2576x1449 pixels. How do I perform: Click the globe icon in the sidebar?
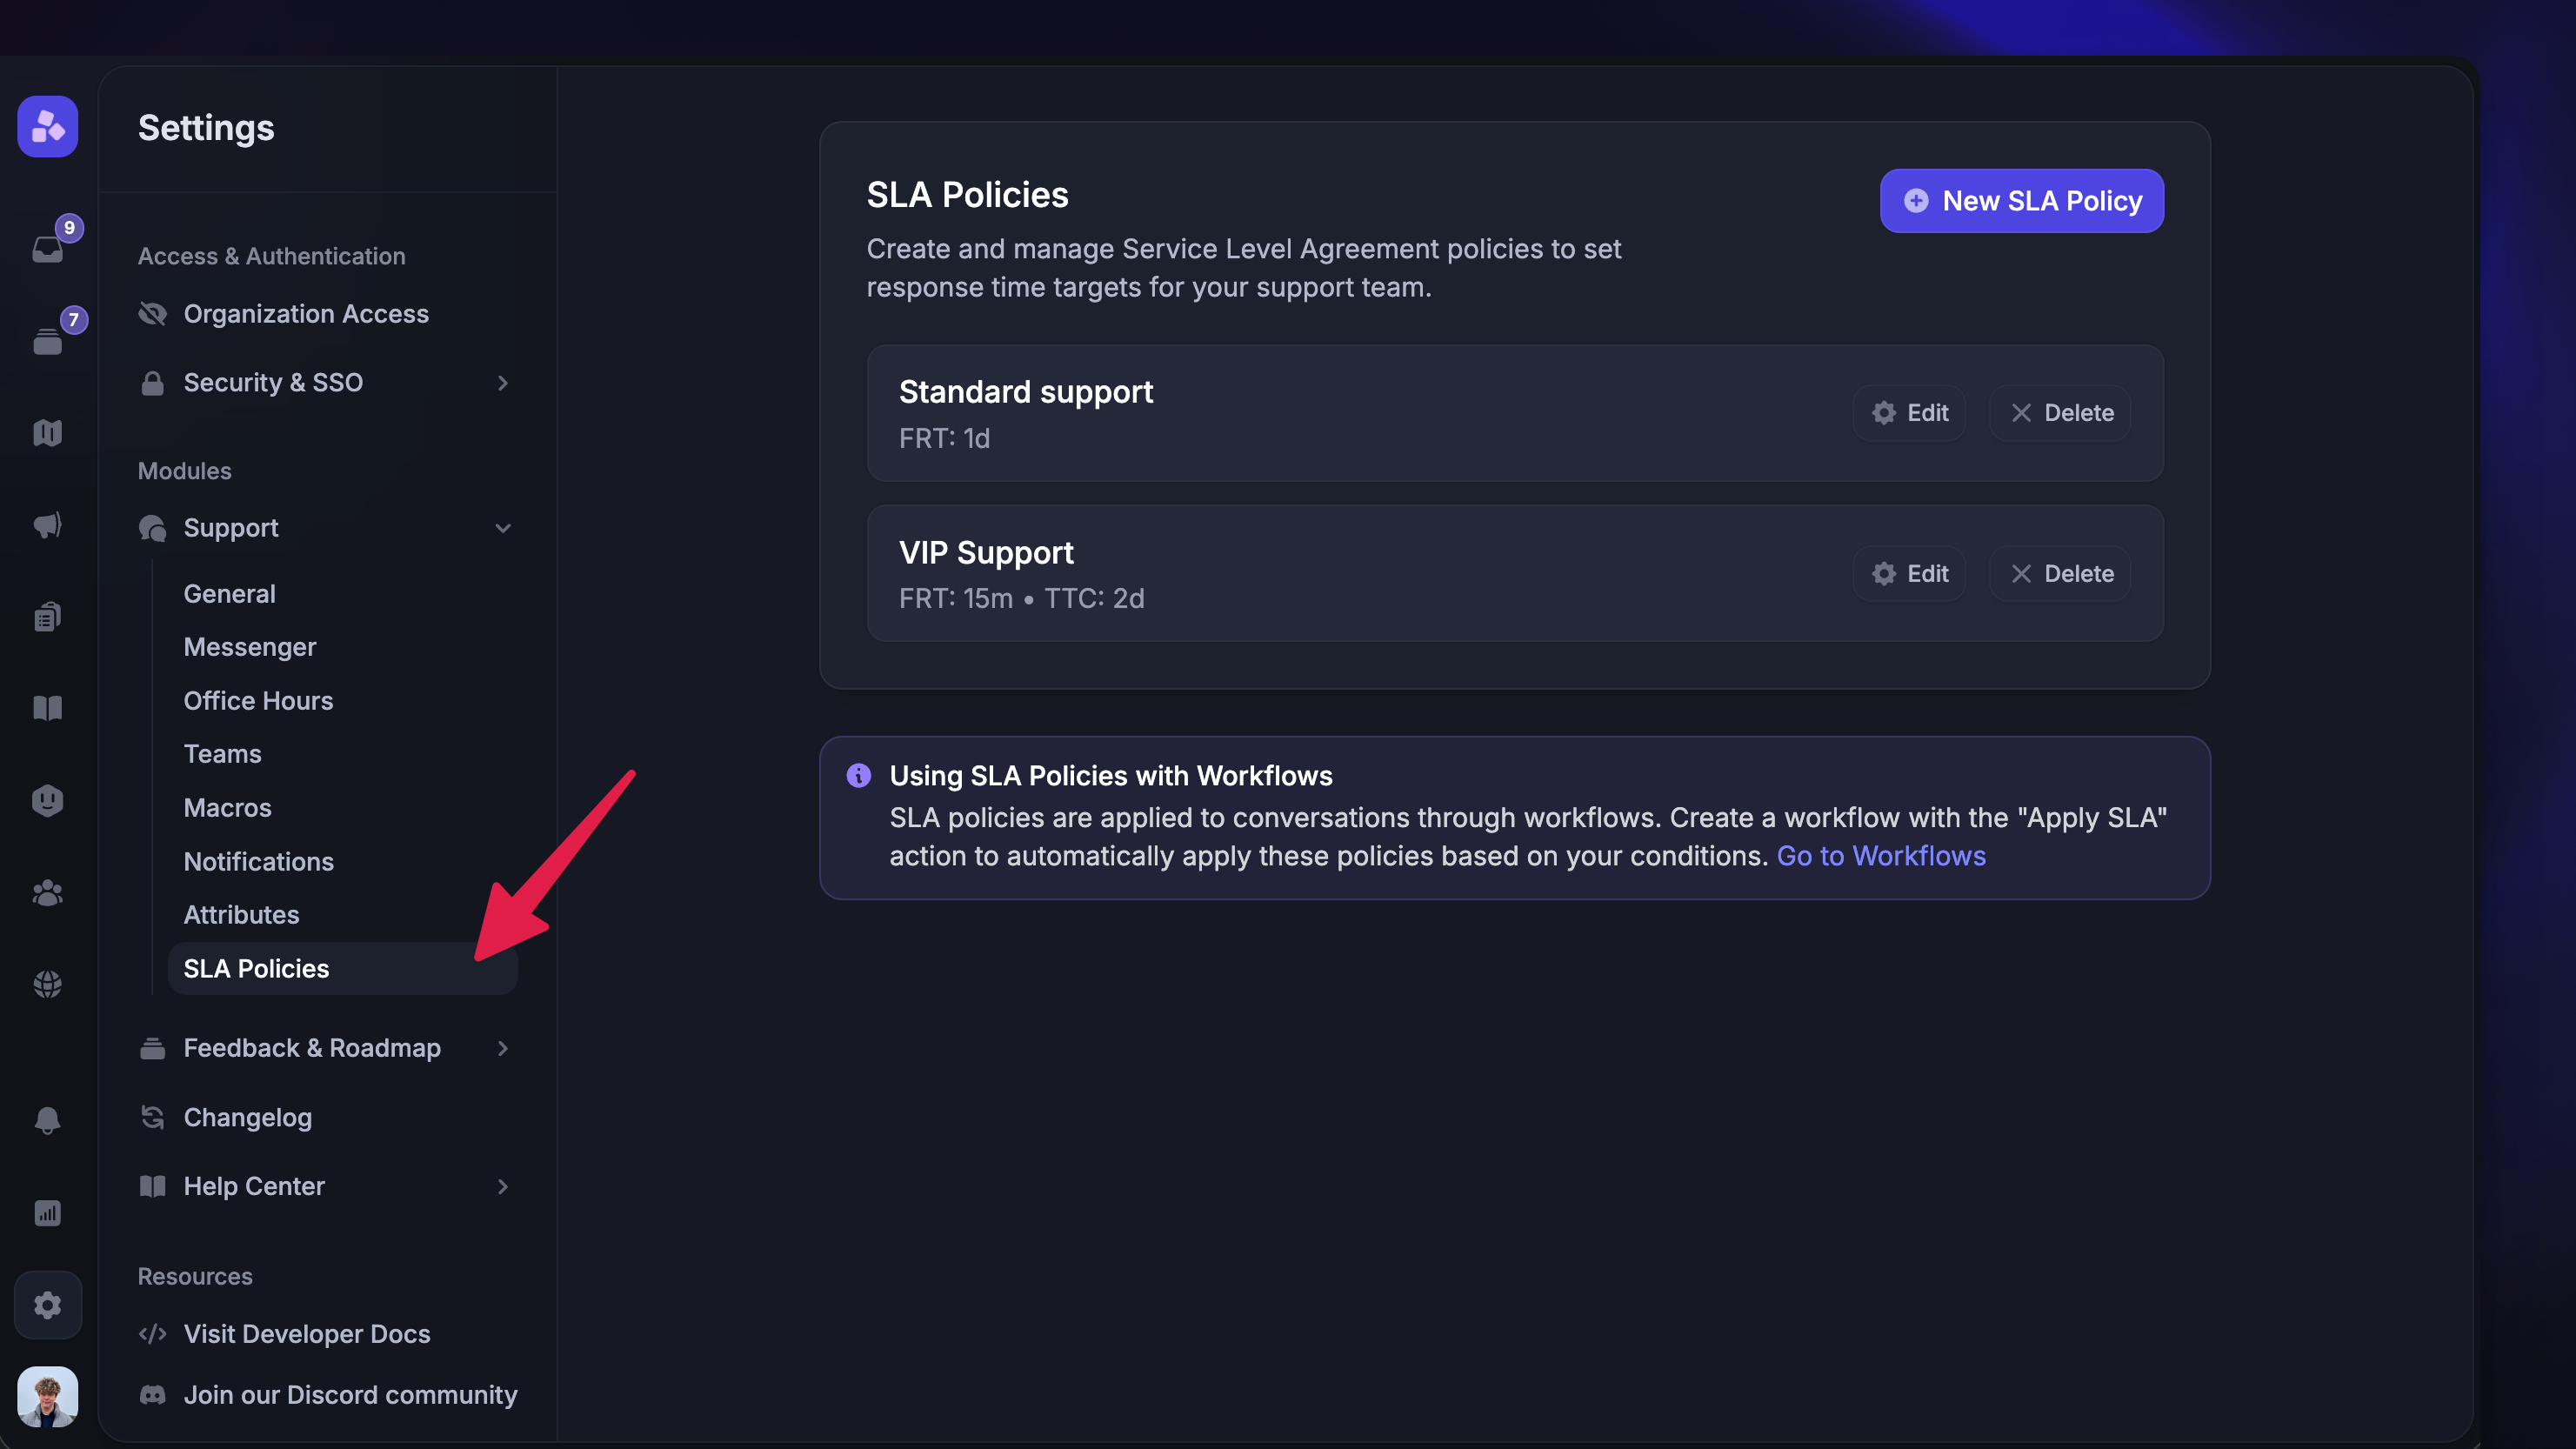[47, 983]
